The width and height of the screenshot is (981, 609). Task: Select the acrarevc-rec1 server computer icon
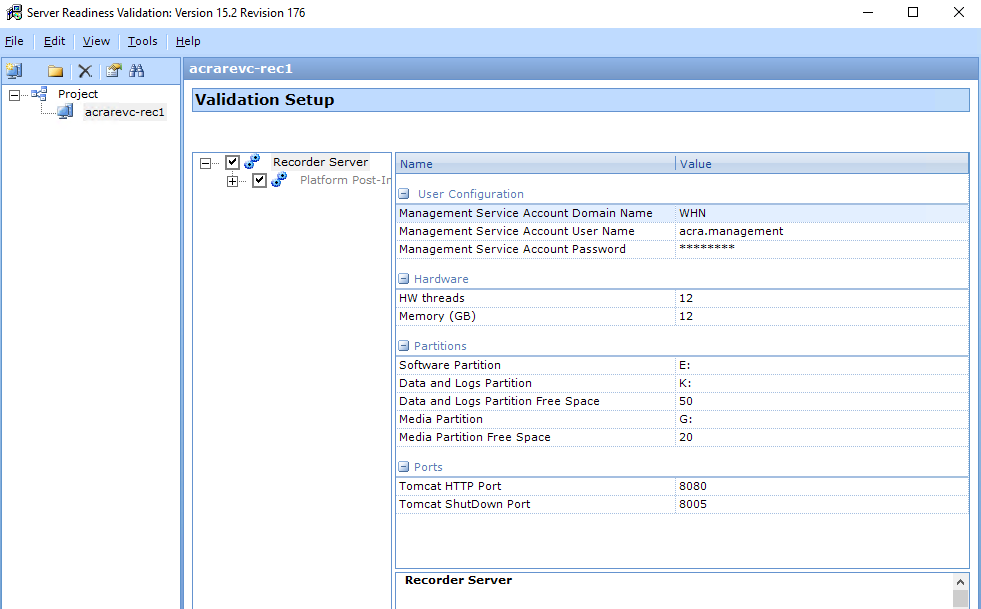[63, 111]
